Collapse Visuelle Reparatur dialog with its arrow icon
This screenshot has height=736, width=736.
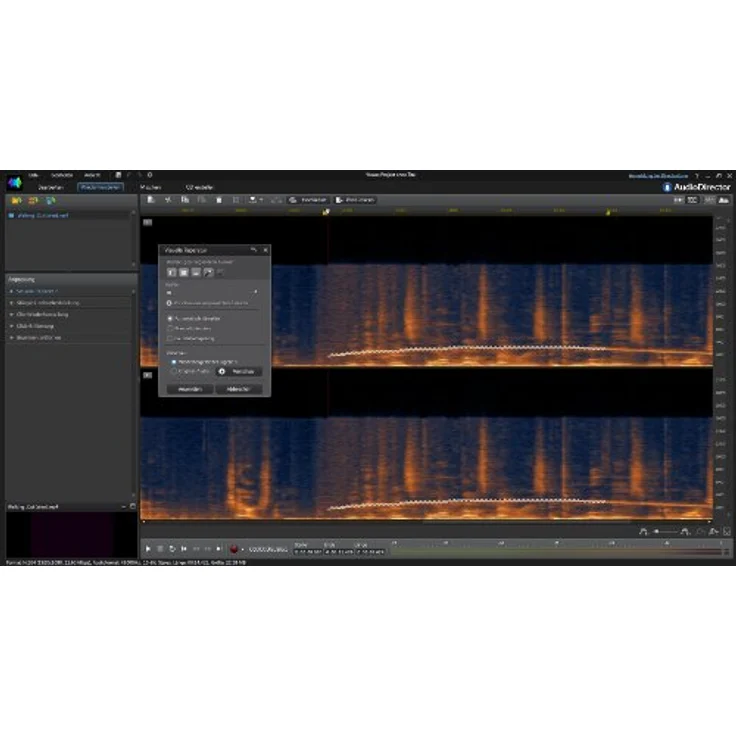coord(254,250)
